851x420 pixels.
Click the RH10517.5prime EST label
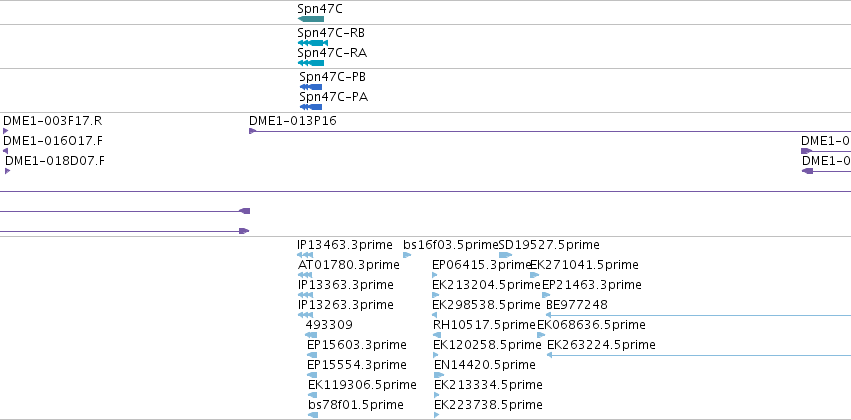pos(484,325)
